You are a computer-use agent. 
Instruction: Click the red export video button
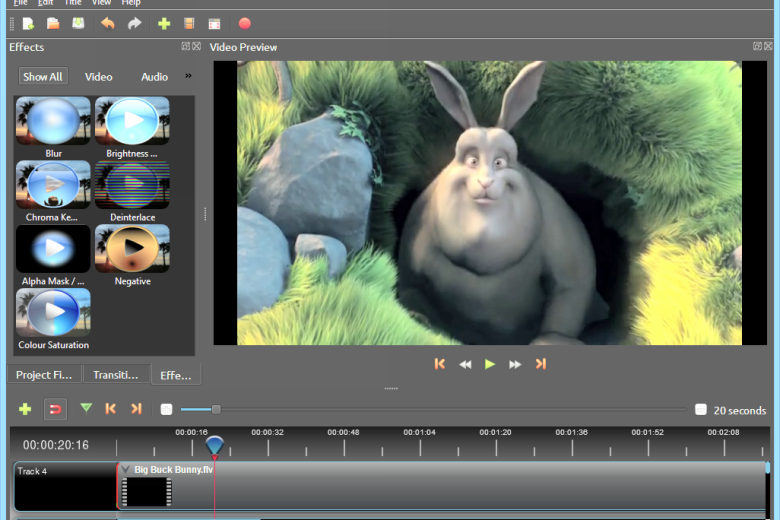coord(244,23)
